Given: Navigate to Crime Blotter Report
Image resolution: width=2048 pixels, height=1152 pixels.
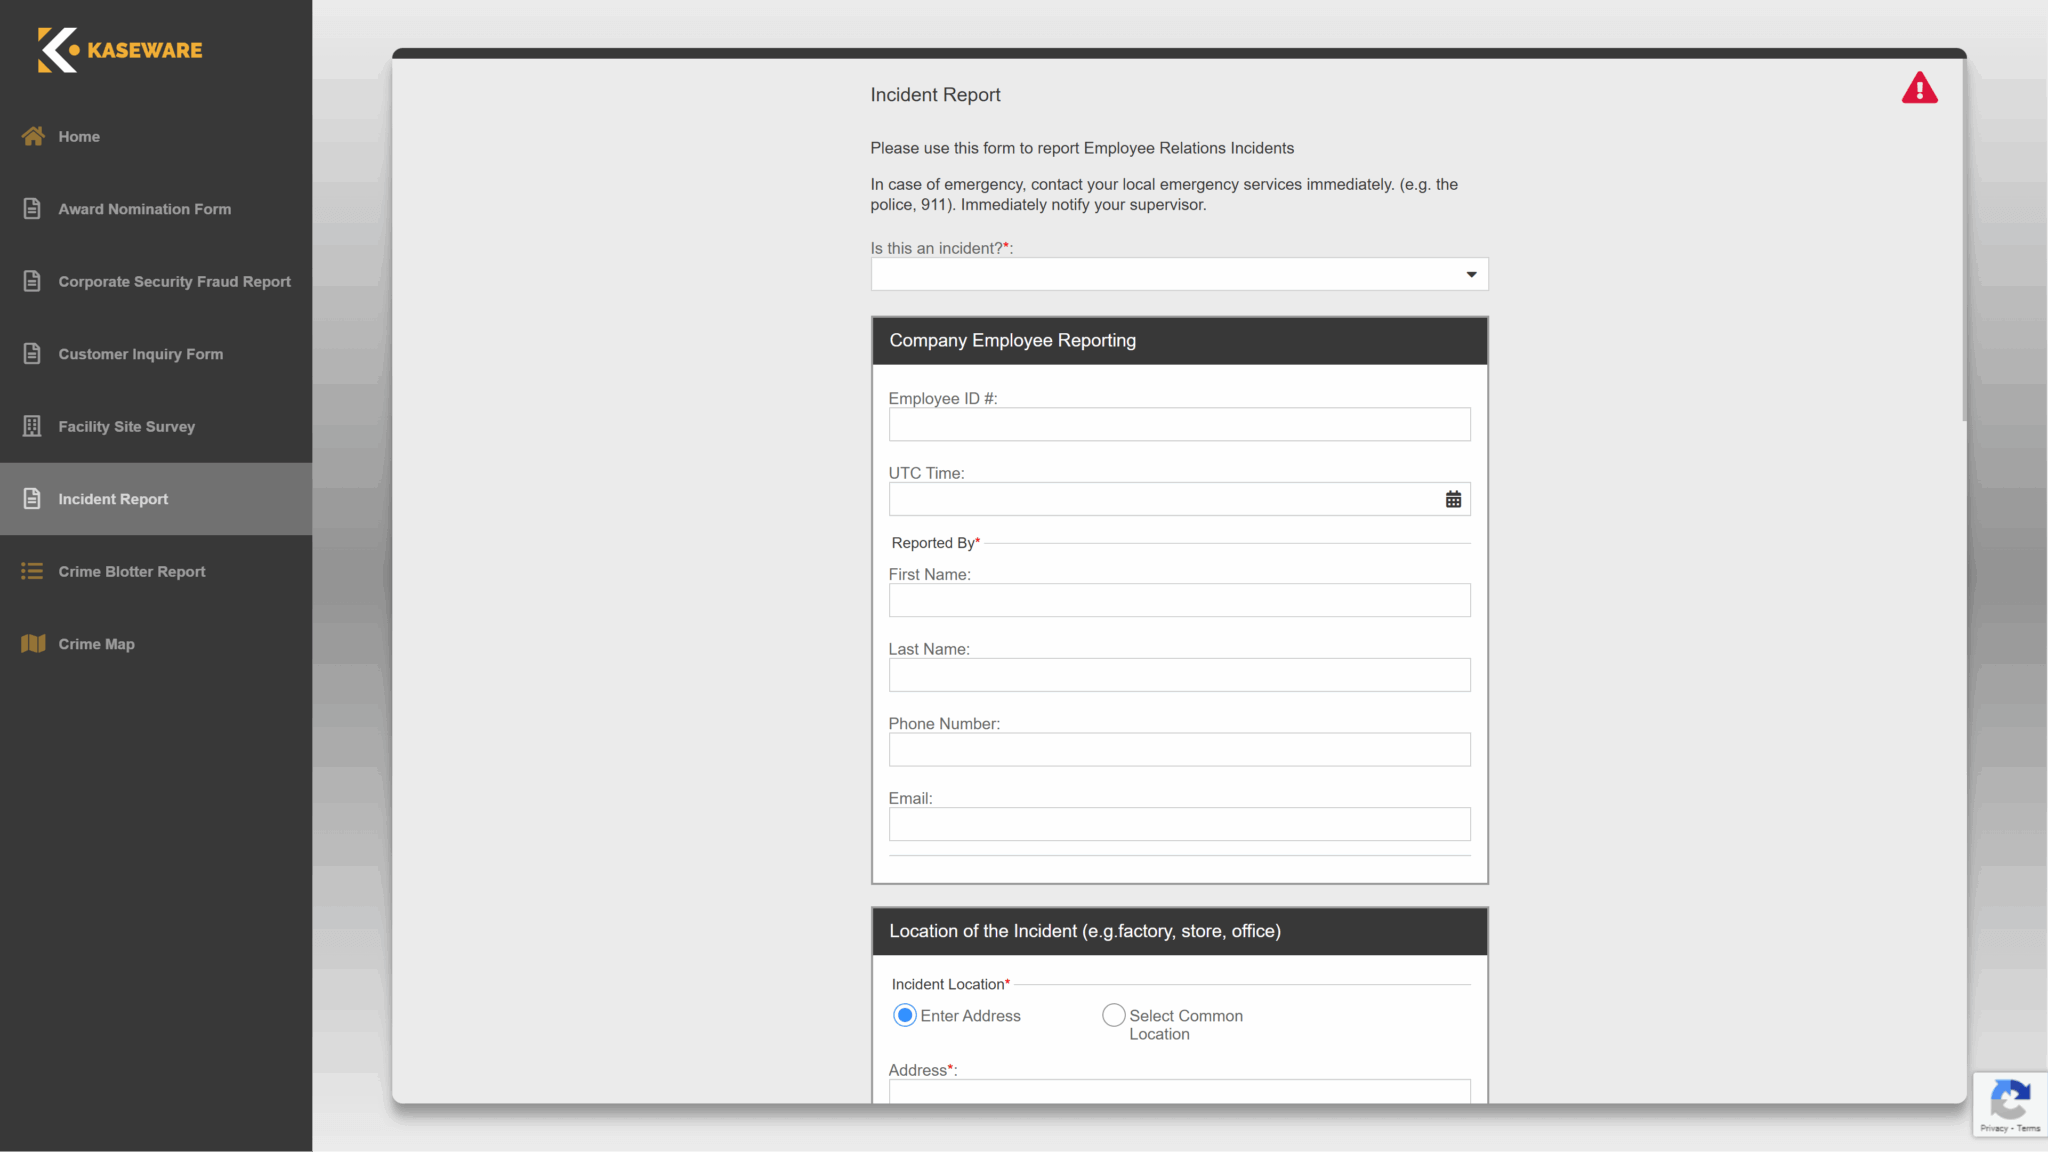Looking at the screenshot, I should point(132,571).
